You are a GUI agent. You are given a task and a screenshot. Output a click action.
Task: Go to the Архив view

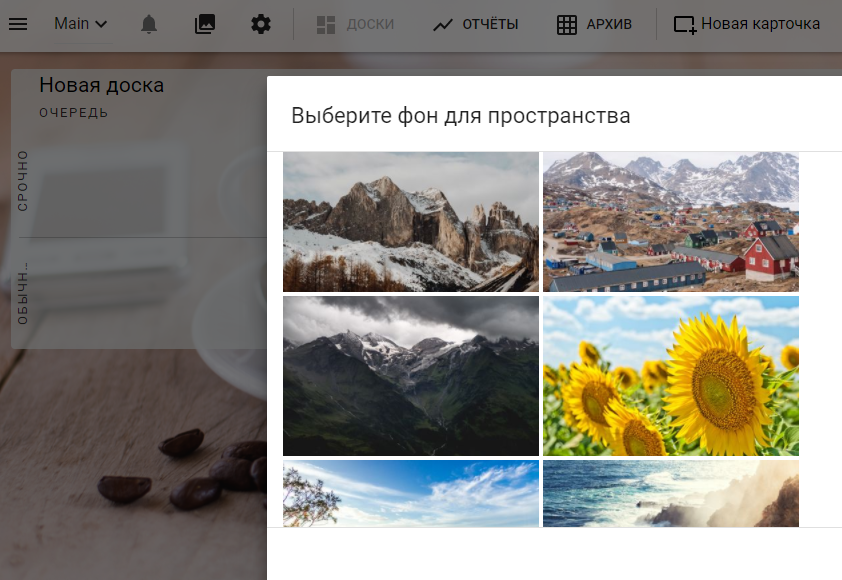[x=594, y=24]
